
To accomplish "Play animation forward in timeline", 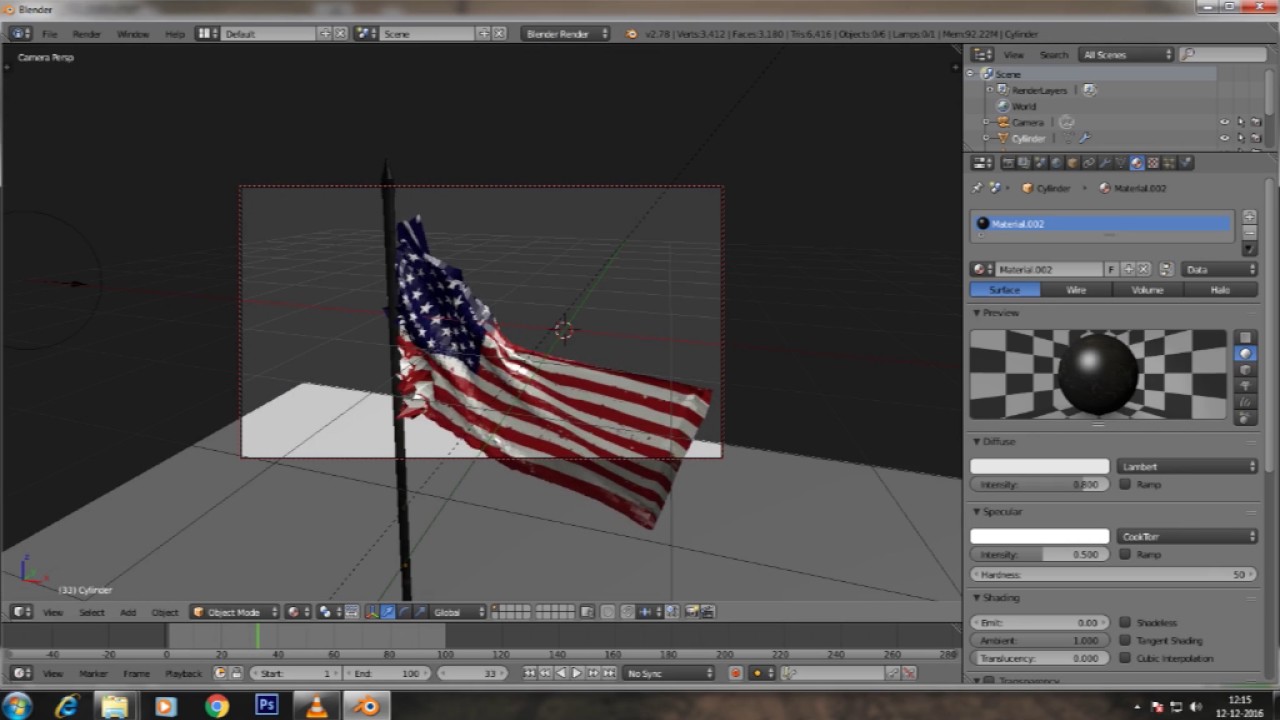I will click(576, 673).
